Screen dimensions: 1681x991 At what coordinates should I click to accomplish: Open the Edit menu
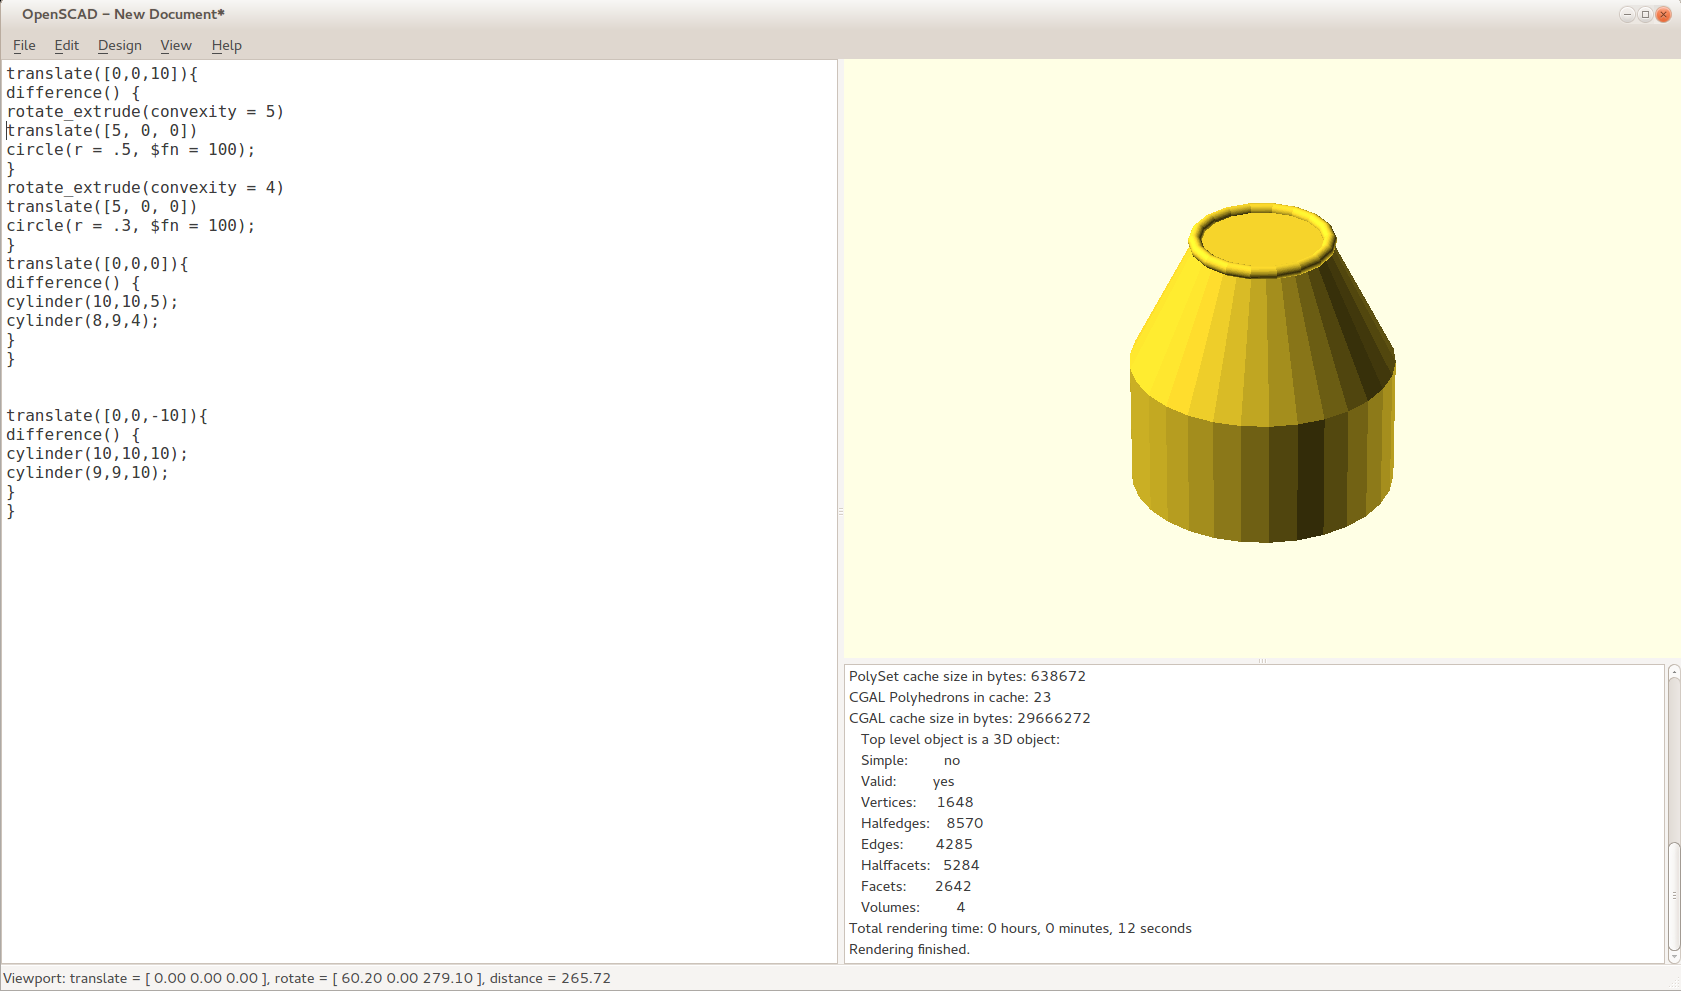[66, 45]
